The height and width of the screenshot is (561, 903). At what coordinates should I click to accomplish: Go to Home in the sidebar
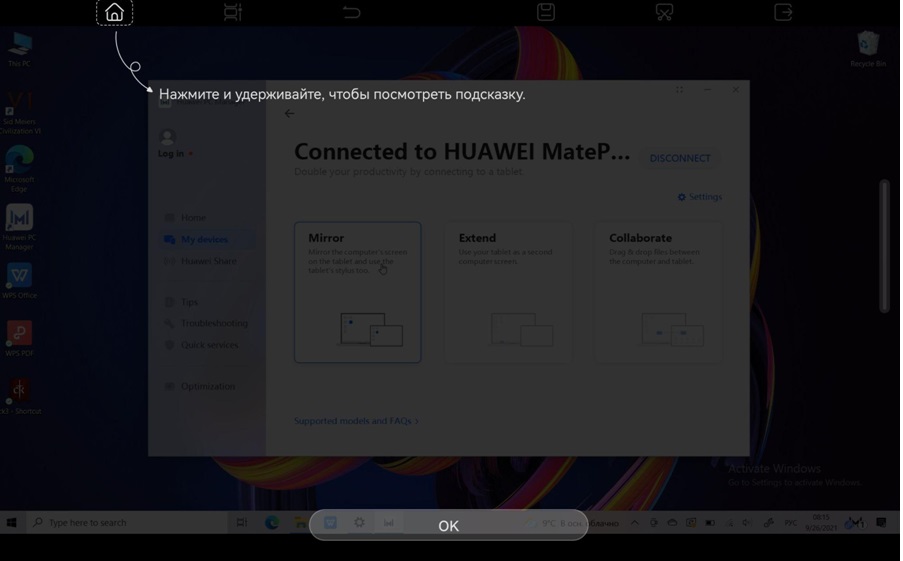193,218
